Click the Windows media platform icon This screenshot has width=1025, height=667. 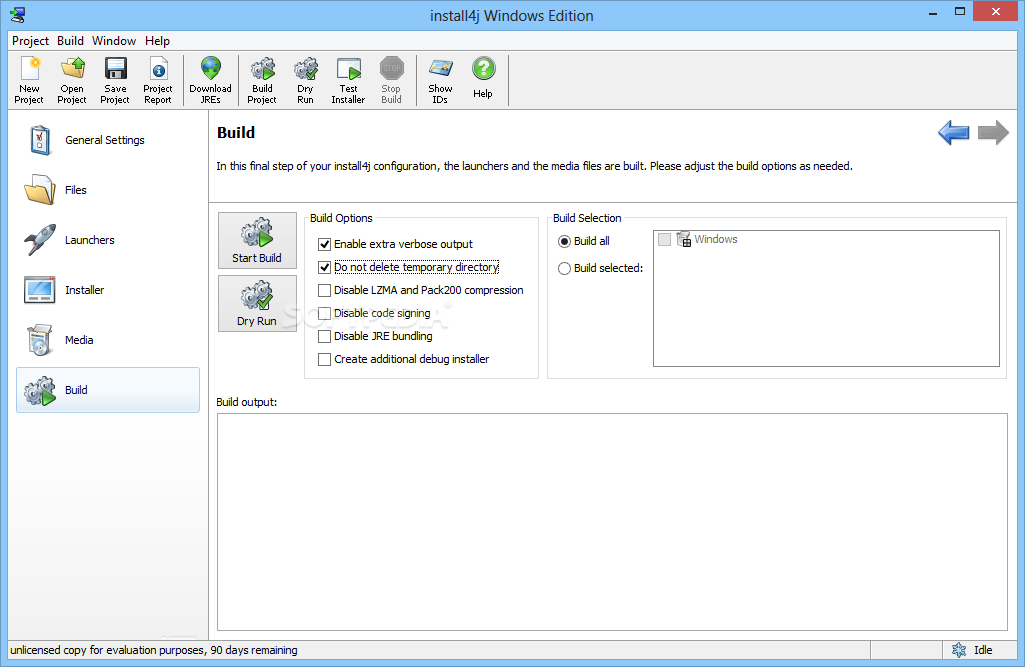click(x=684, y=239)
